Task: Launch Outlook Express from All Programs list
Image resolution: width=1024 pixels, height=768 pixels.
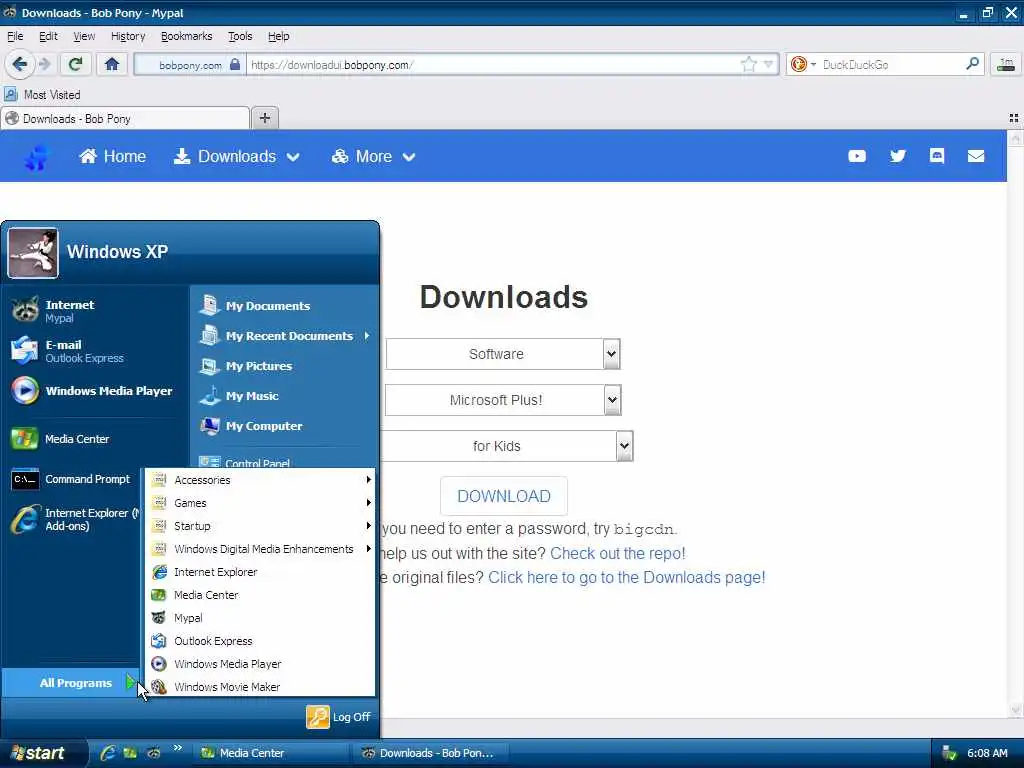Action: tap(261, 641)
